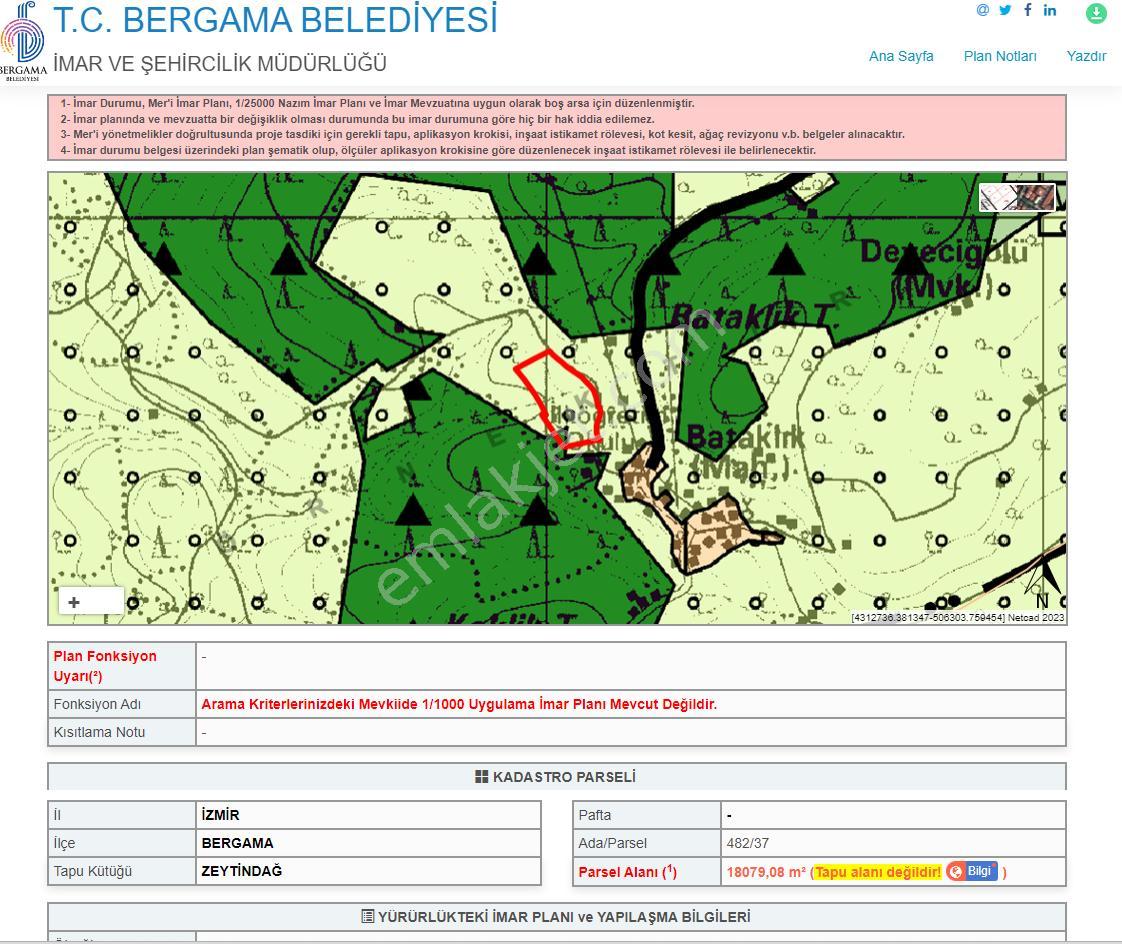The width and height of the screenshot is (1122, 944).
Task: Select parcel area value 18079,08 m²
Action: click(766, 872)
